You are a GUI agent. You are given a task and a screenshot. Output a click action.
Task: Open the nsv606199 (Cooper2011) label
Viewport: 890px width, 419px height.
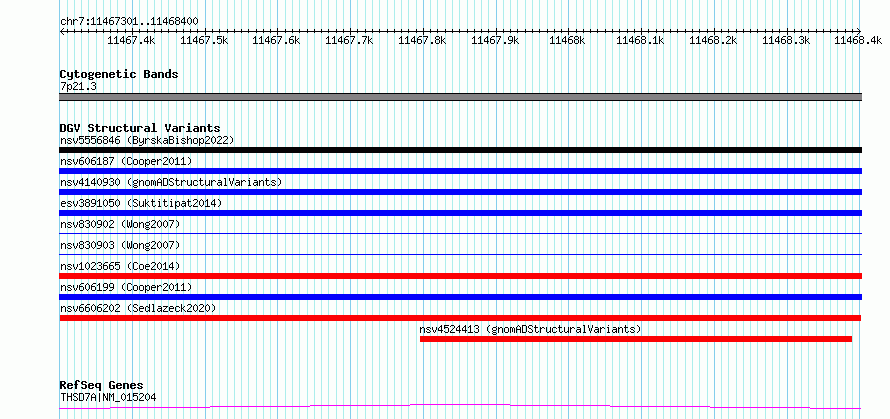(126, 287)
